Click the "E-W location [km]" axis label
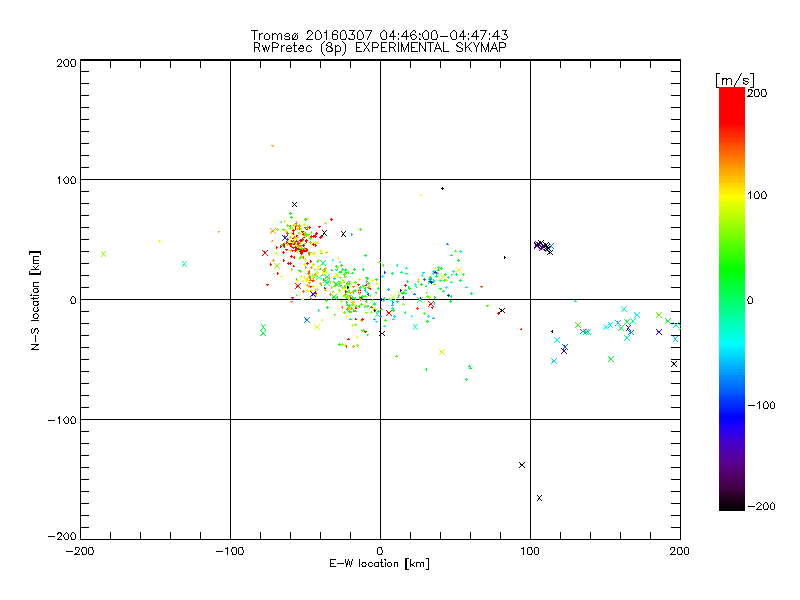Screen dimensions: 800x600 click(379, 564)
